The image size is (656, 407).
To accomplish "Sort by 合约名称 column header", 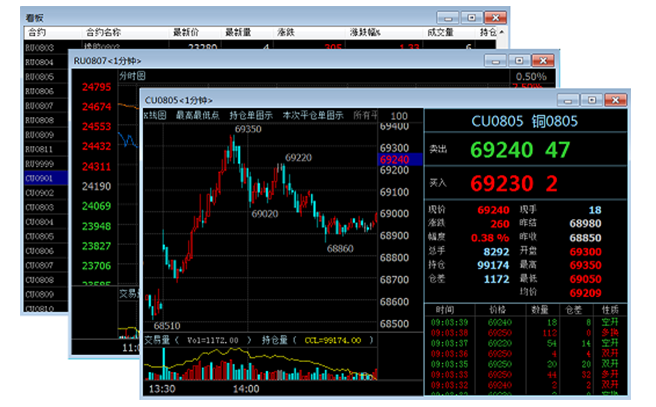I will (x=103, y=32).
